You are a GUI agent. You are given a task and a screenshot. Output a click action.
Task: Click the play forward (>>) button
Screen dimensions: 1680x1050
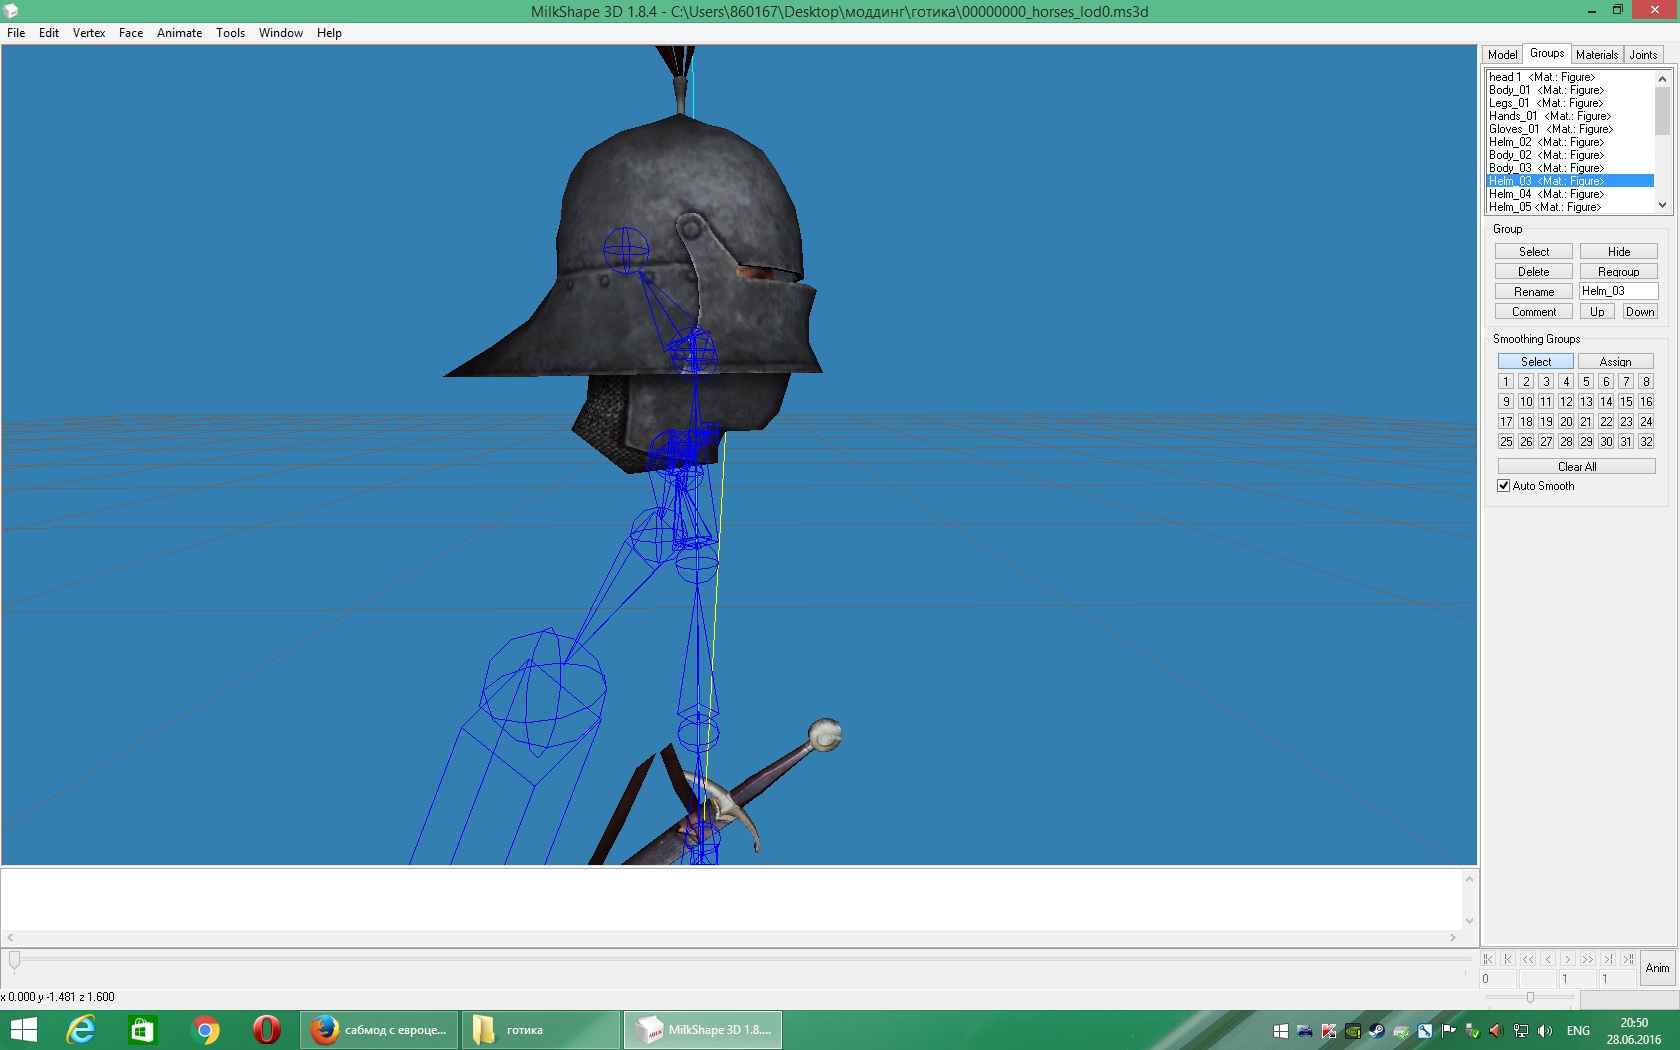point(1588,959)
